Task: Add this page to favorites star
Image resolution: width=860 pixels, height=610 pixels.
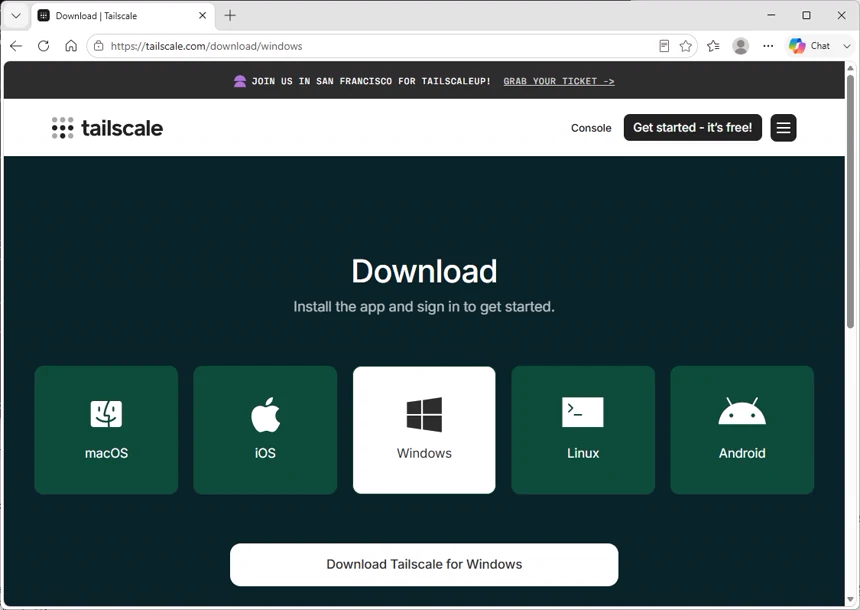Action: tap(686, 46)
